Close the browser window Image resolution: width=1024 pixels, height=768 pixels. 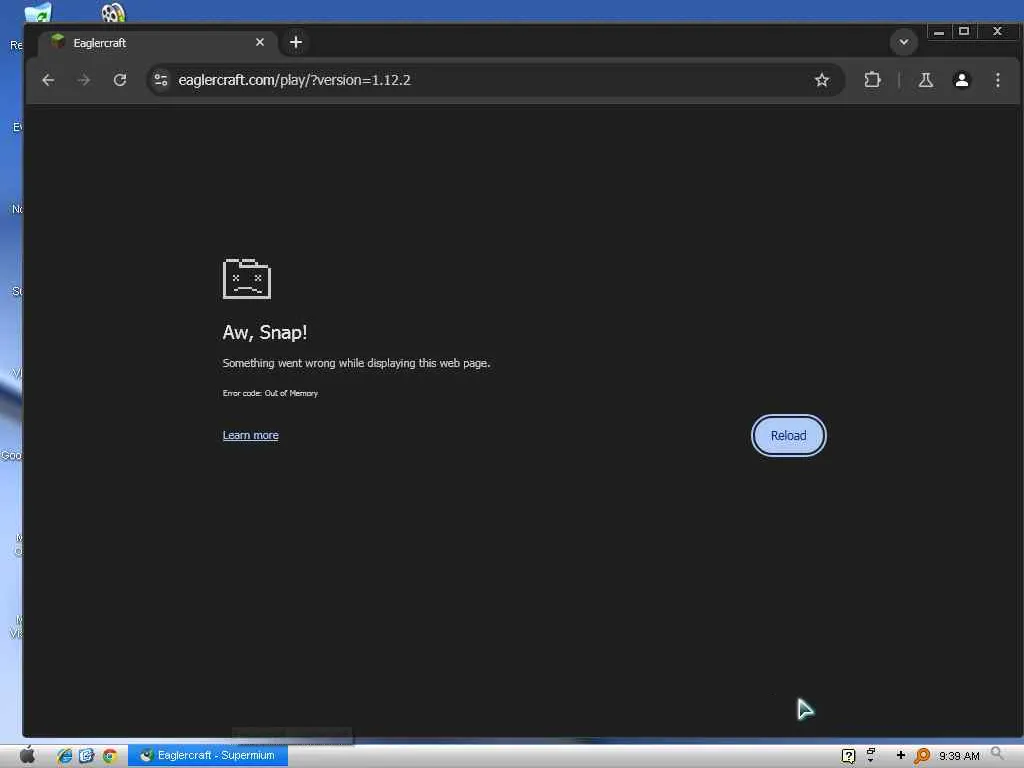point(997,31)
